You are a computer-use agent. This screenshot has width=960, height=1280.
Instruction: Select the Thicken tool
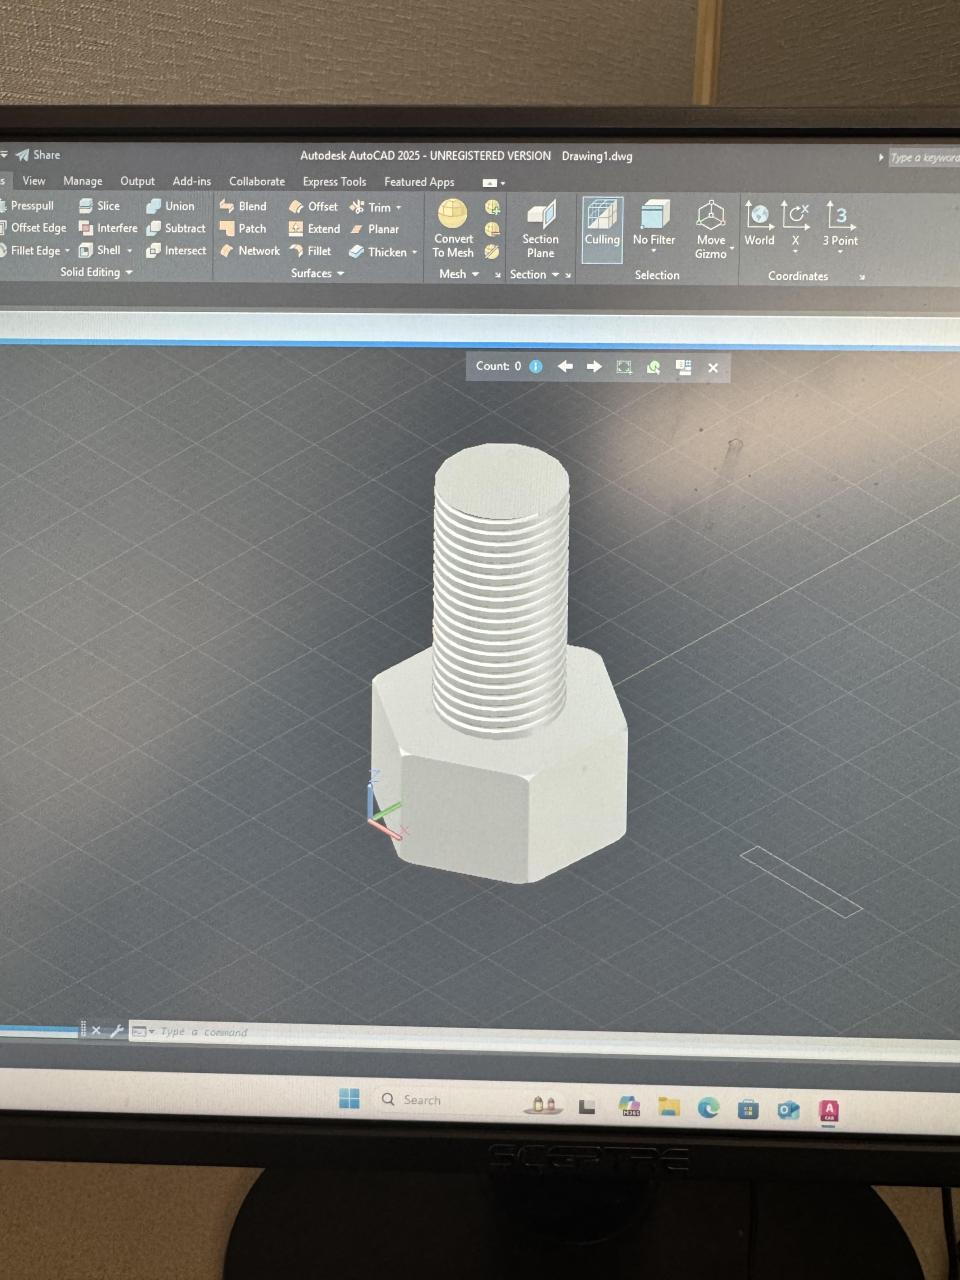(377, 252)
